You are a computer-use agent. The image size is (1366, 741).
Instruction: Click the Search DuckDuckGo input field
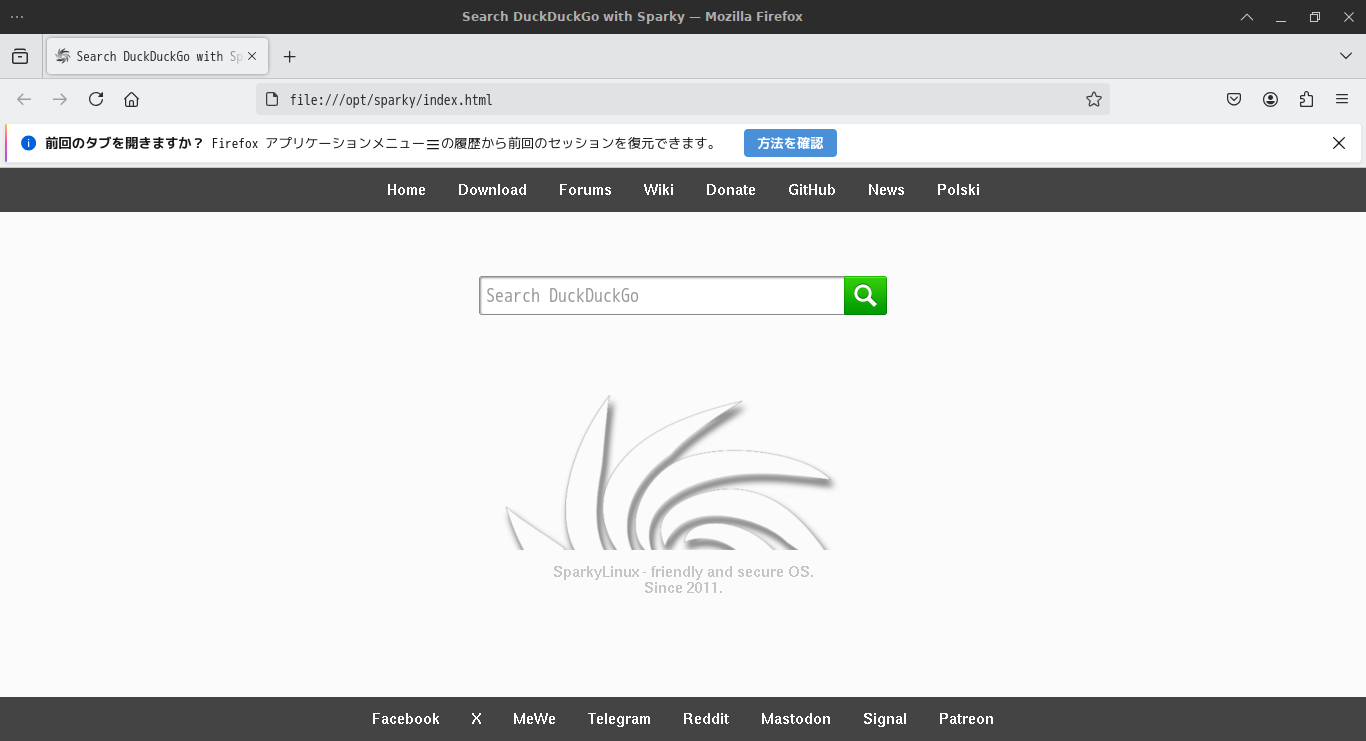pos(662,296)
